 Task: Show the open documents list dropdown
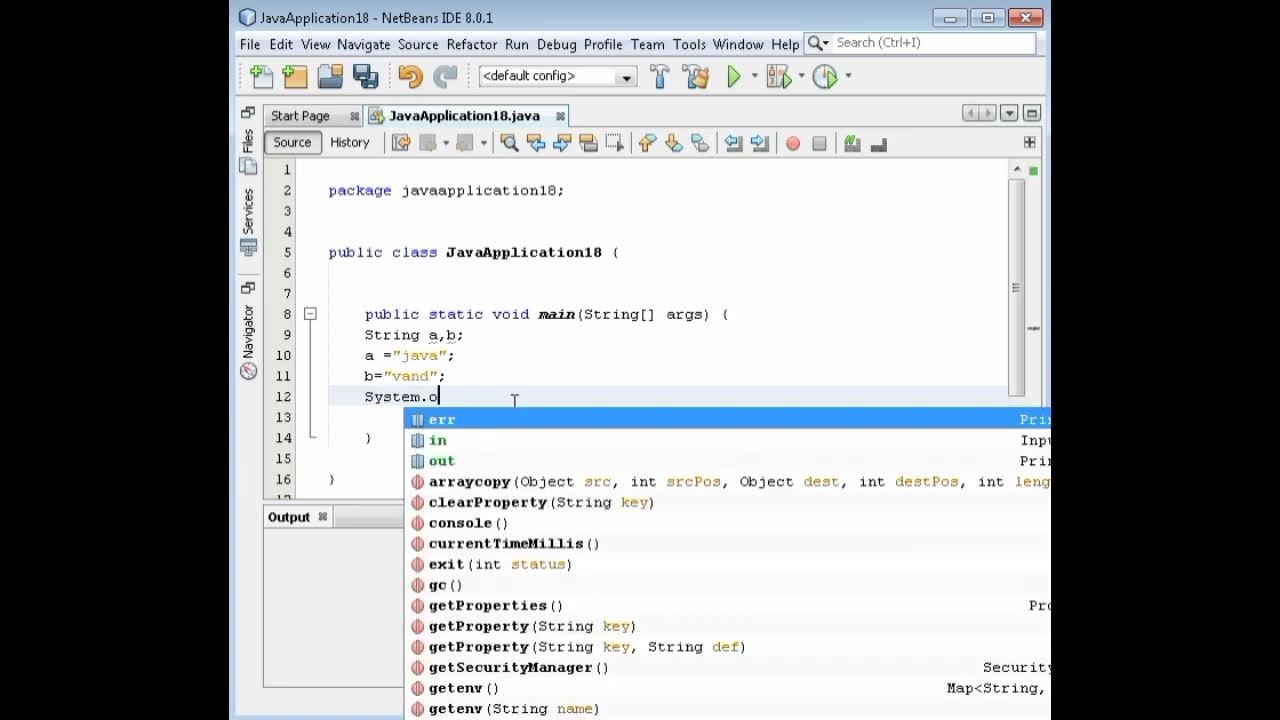(1008, 114)
